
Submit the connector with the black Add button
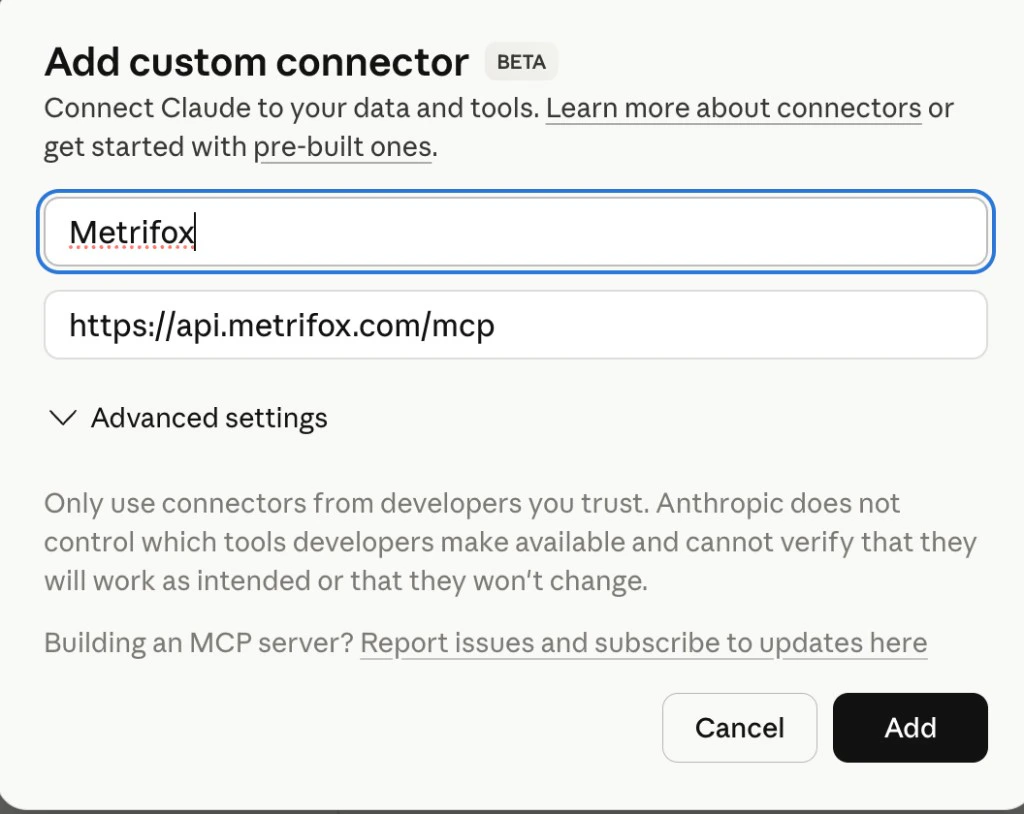click(910, 728)
